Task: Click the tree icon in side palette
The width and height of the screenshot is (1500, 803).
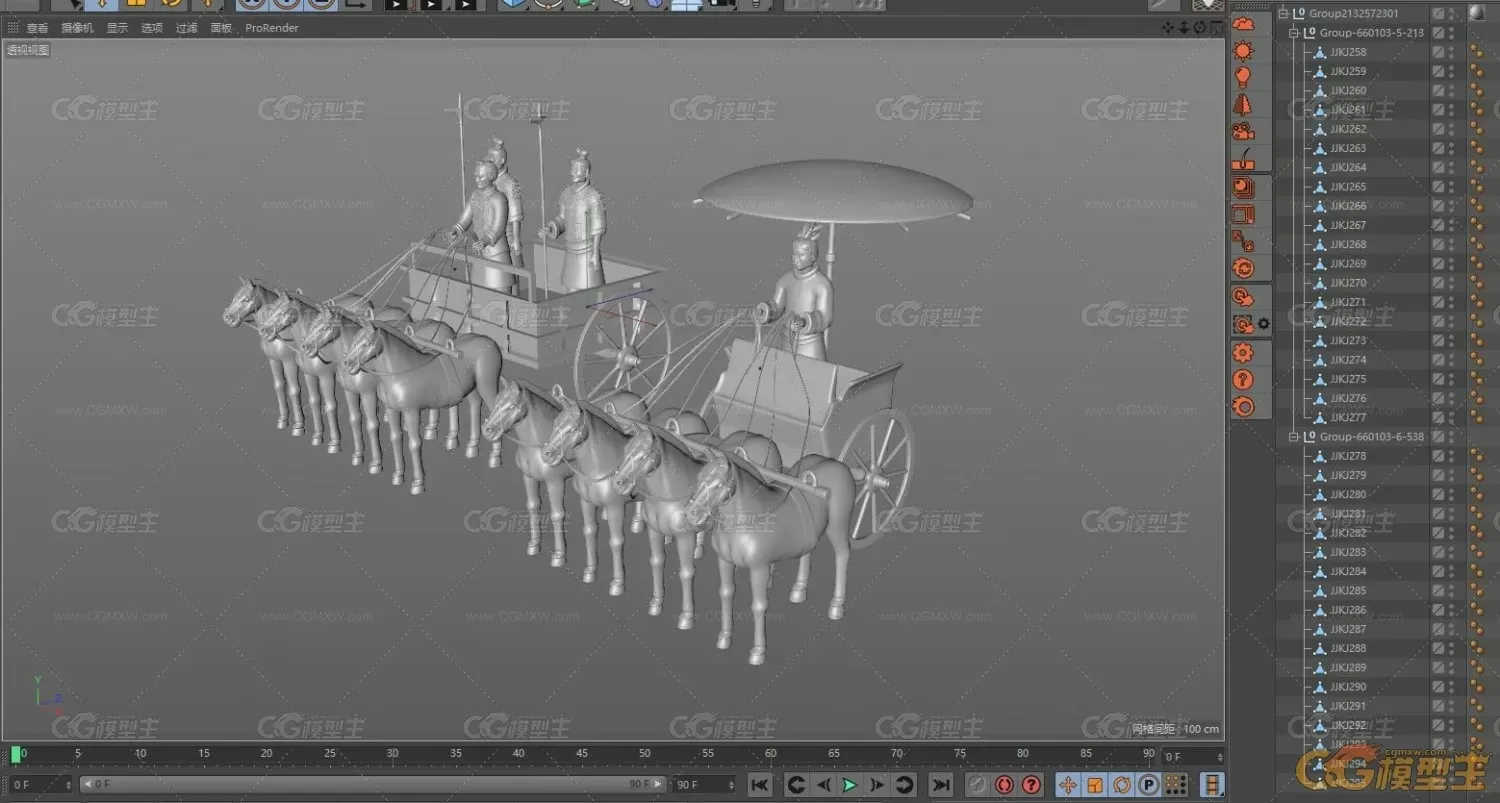Action: pos(1243,104)
